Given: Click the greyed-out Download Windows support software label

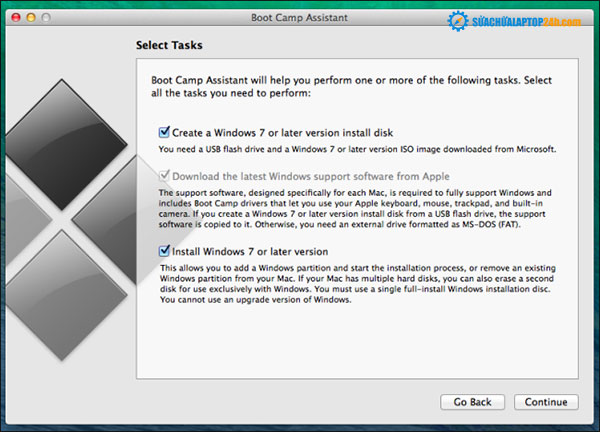Looking at the screenshot, I should 295,176.
